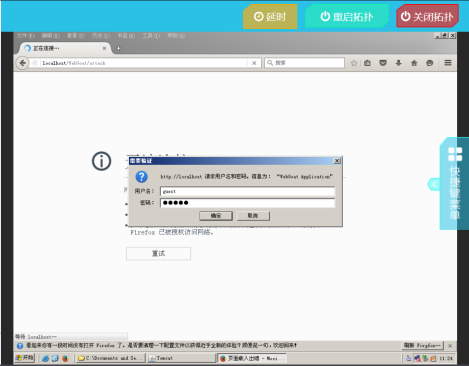Click the network tray icon with red X
This screenshot has width=469, height=366.
tap(417, 358)
